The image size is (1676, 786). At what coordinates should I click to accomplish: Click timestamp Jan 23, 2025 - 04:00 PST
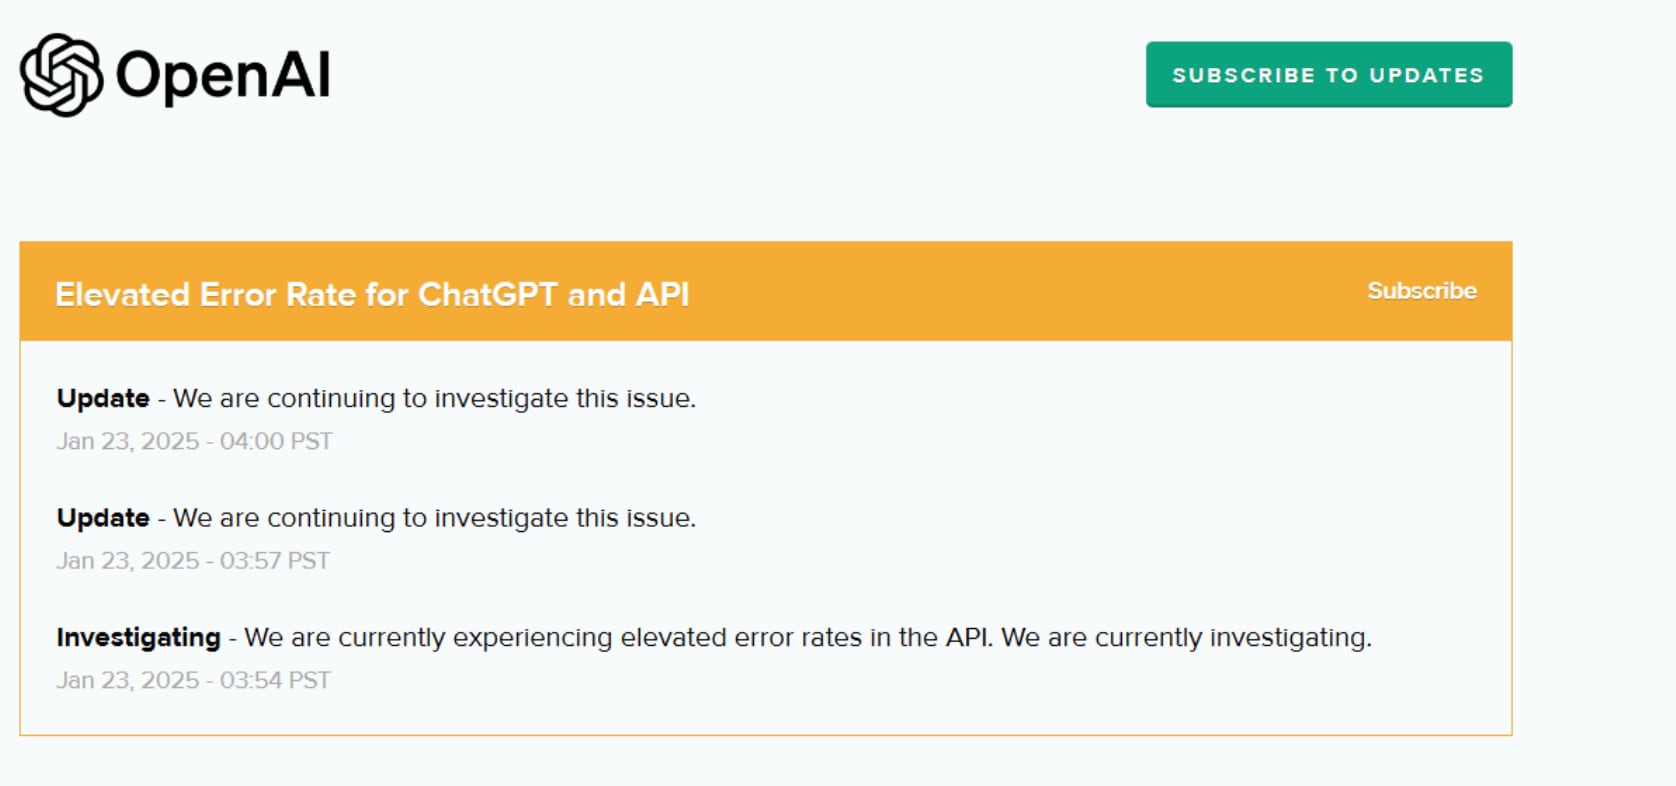coord(194,441)
